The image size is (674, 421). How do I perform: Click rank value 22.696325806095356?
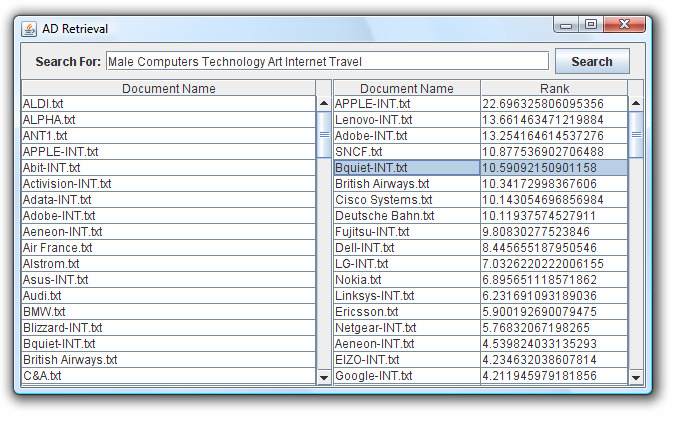543,104
